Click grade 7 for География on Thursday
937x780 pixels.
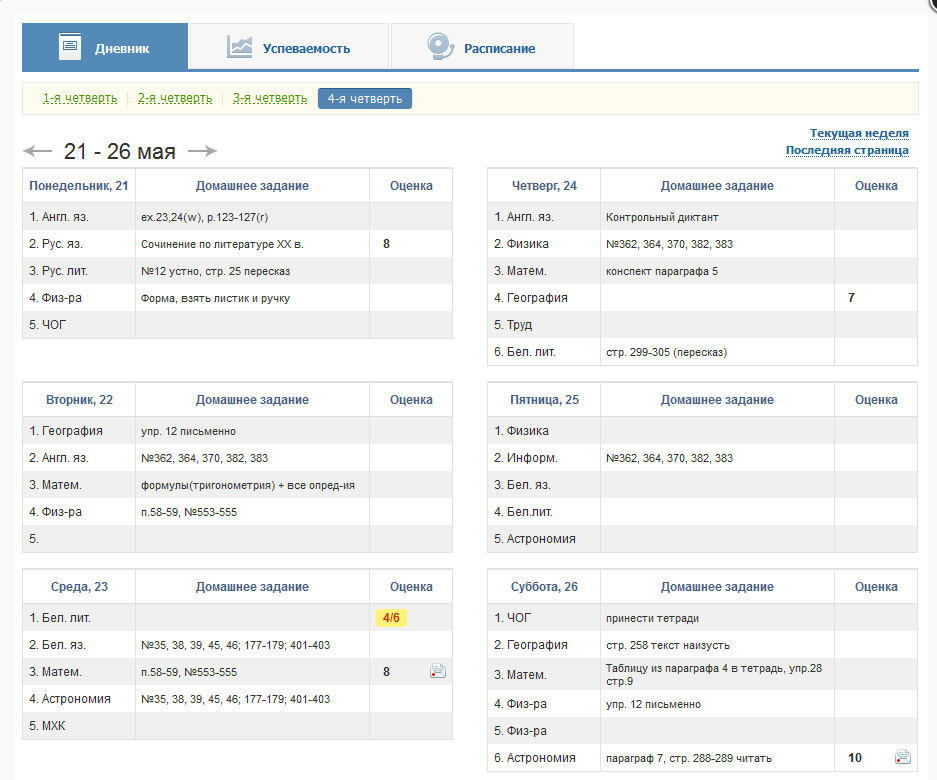pyautogui.click(x=852, y=298)
